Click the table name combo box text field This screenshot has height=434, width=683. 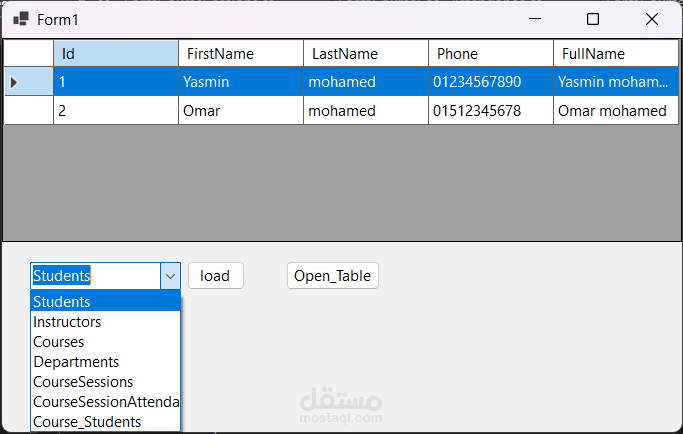click(96, 276)
